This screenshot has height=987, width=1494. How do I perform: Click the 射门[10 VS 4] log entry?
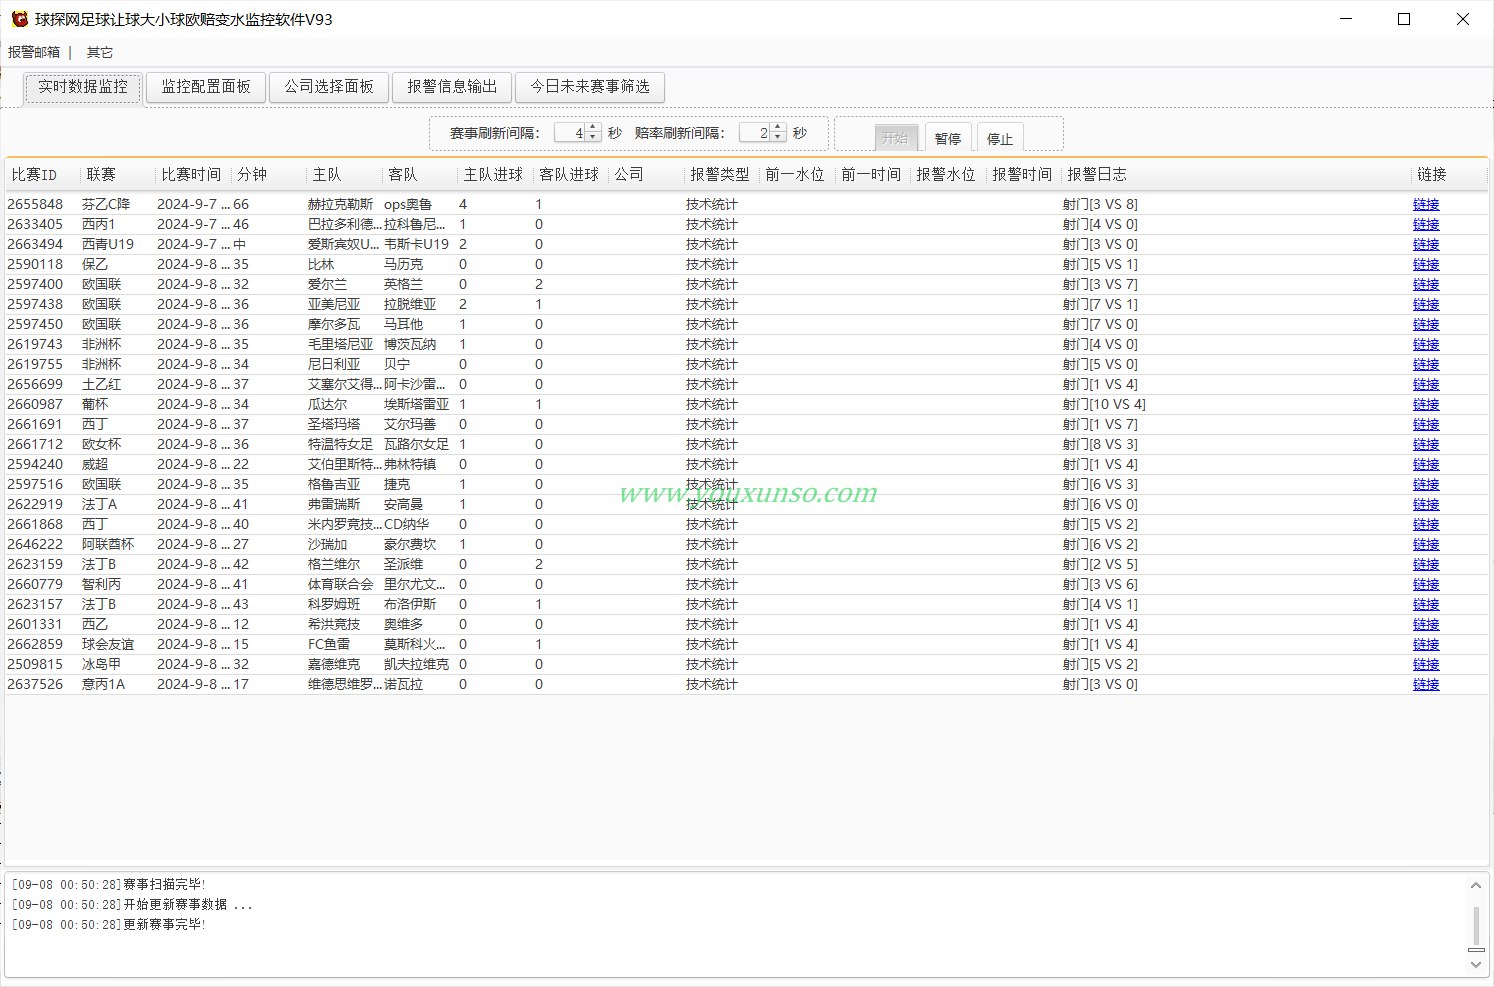tap(1104, 404)
